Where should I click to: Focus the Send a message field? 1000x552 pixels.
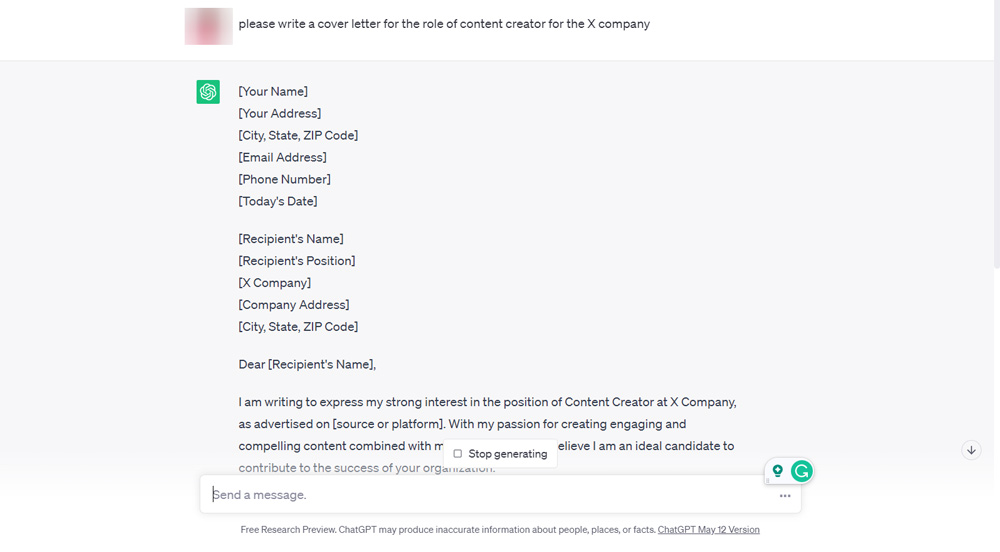click(480, 495)
